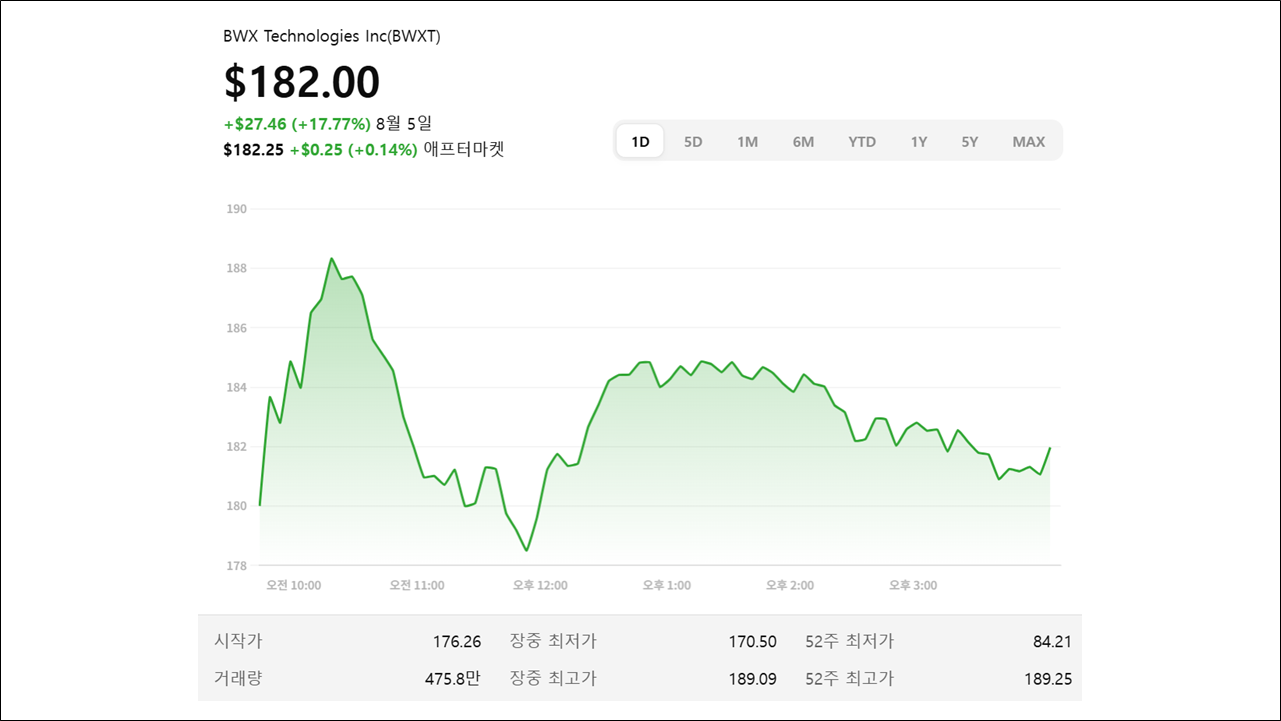Click the 186 y-axis label
This screenshot has width=1281, height=721.
tap(236, 328)
